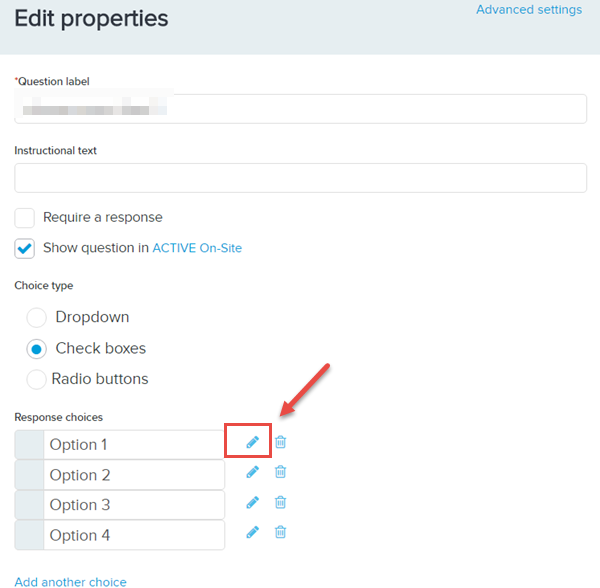Click Add another choice link
Image resolution: width=600 pixels, height=588 pixels.
[x=70, y=581]
